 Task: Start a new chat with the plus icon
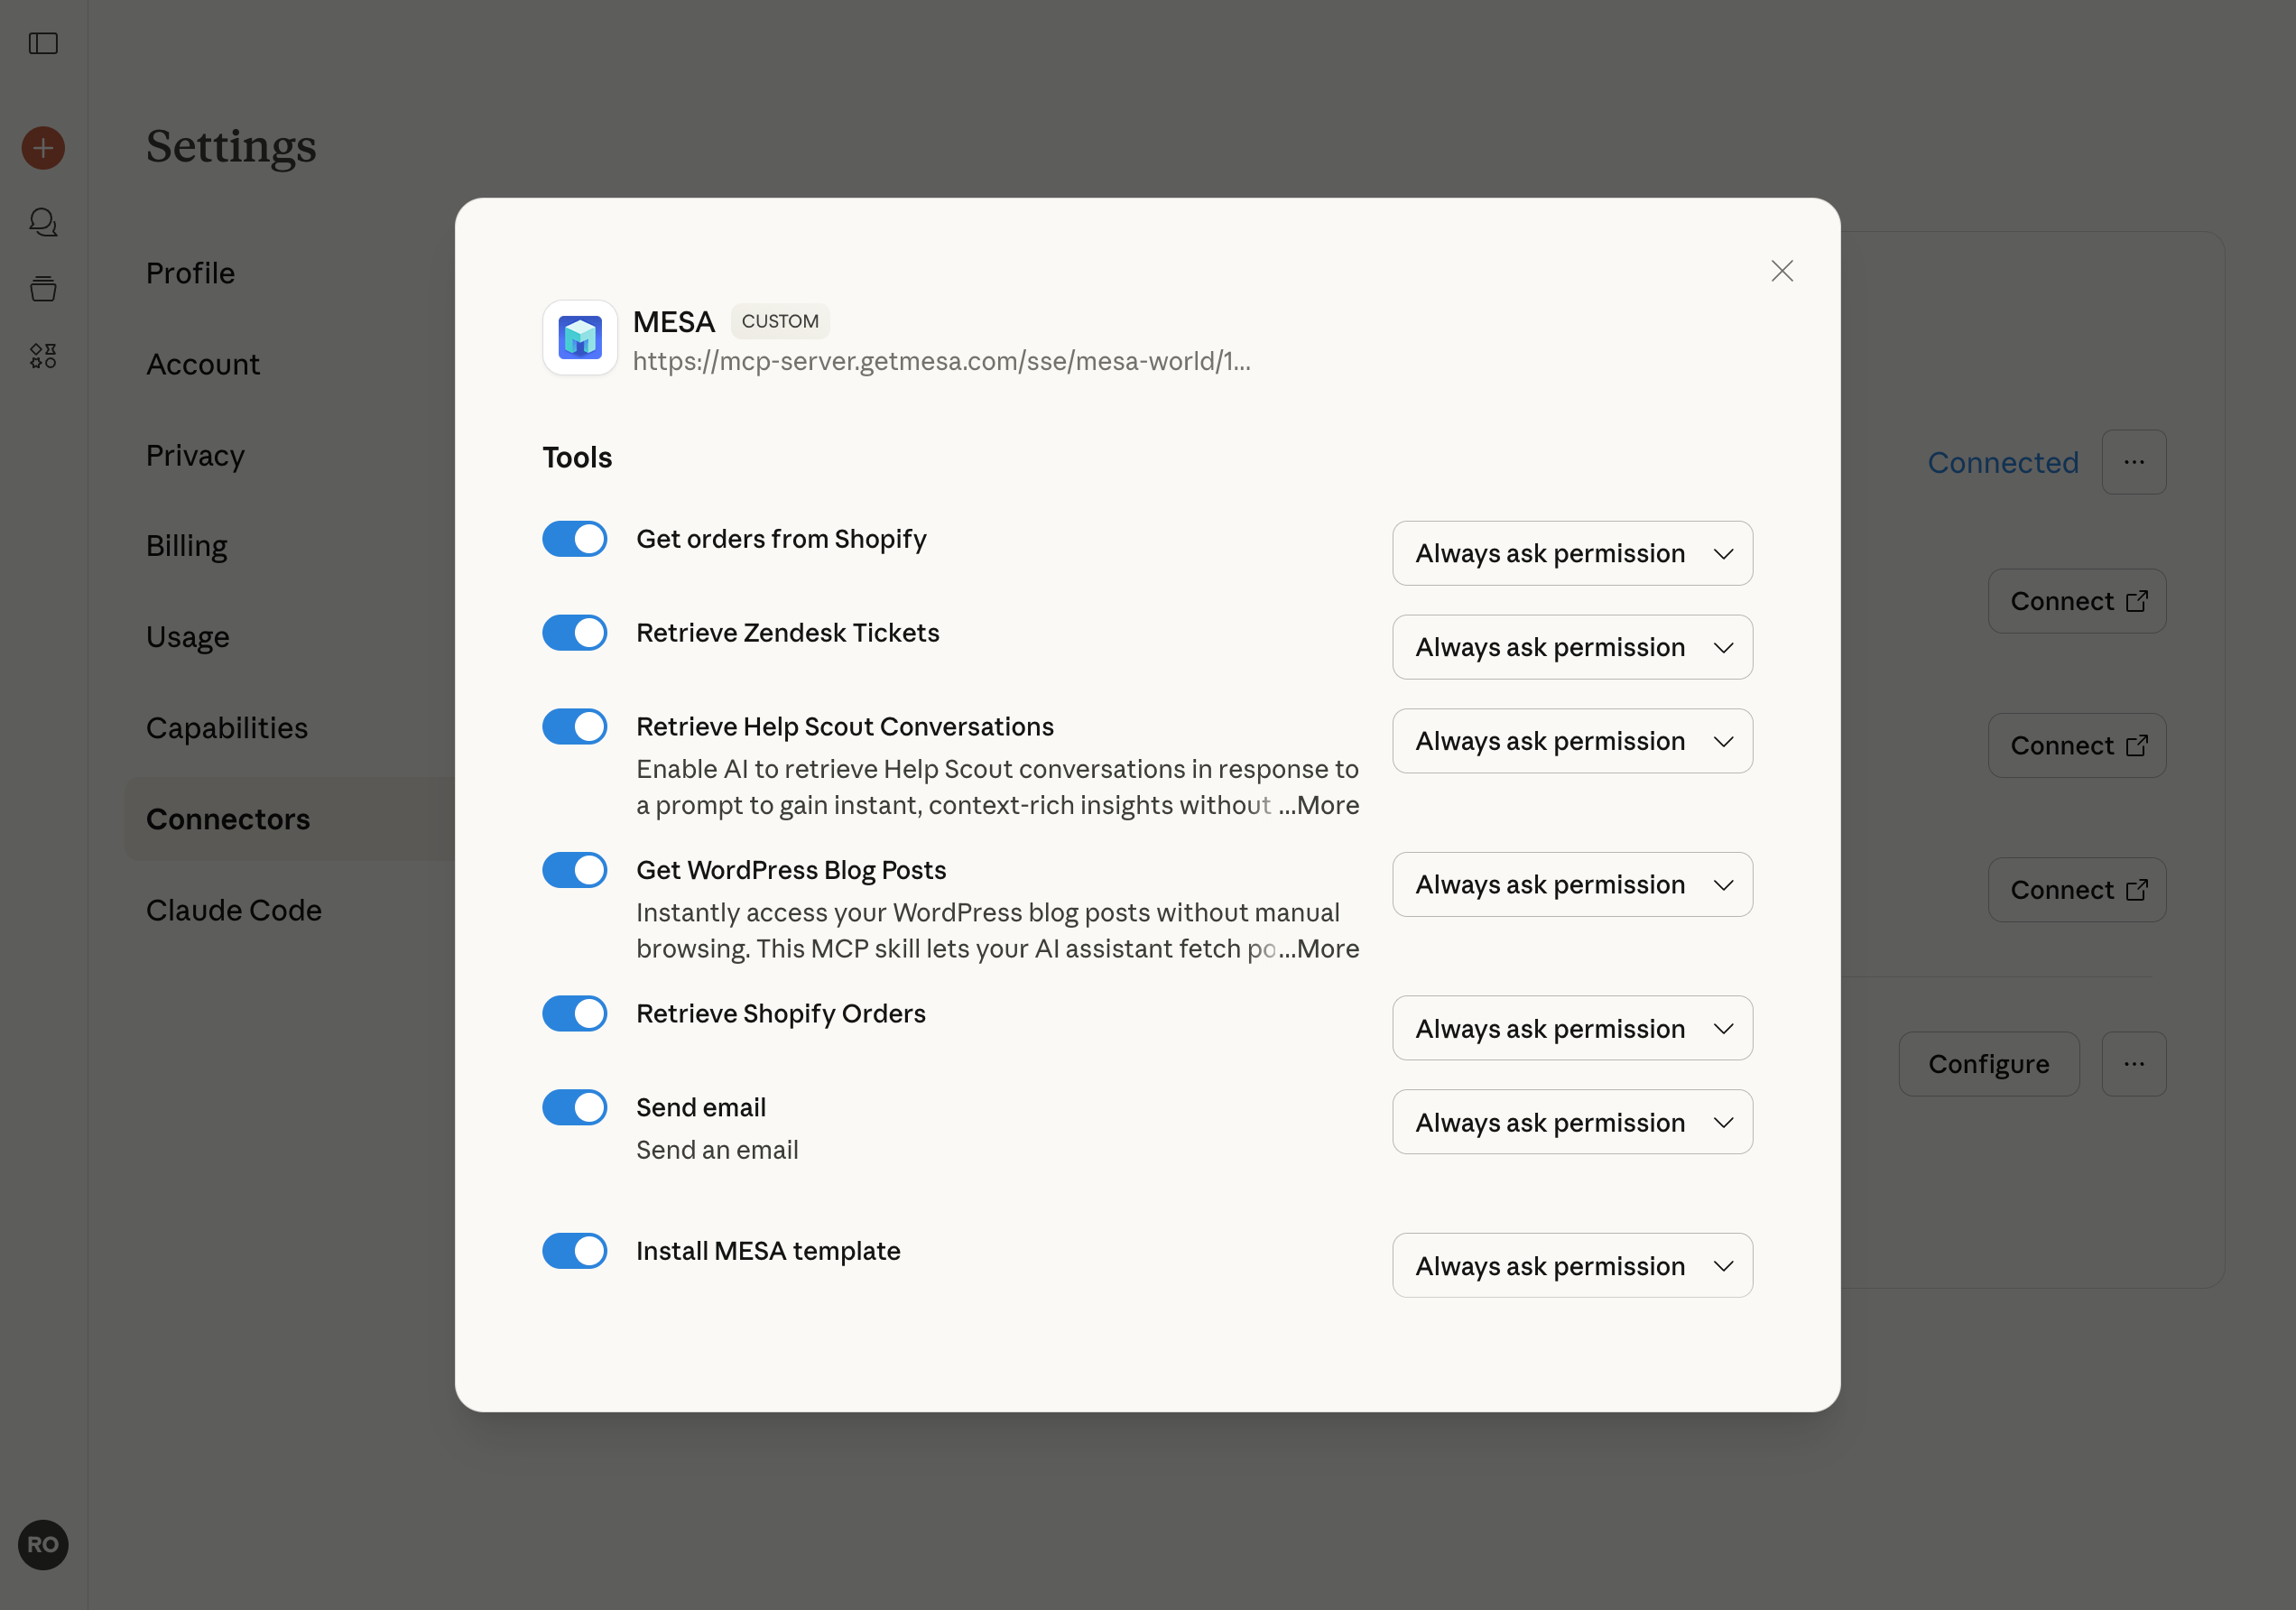[43, 148]
